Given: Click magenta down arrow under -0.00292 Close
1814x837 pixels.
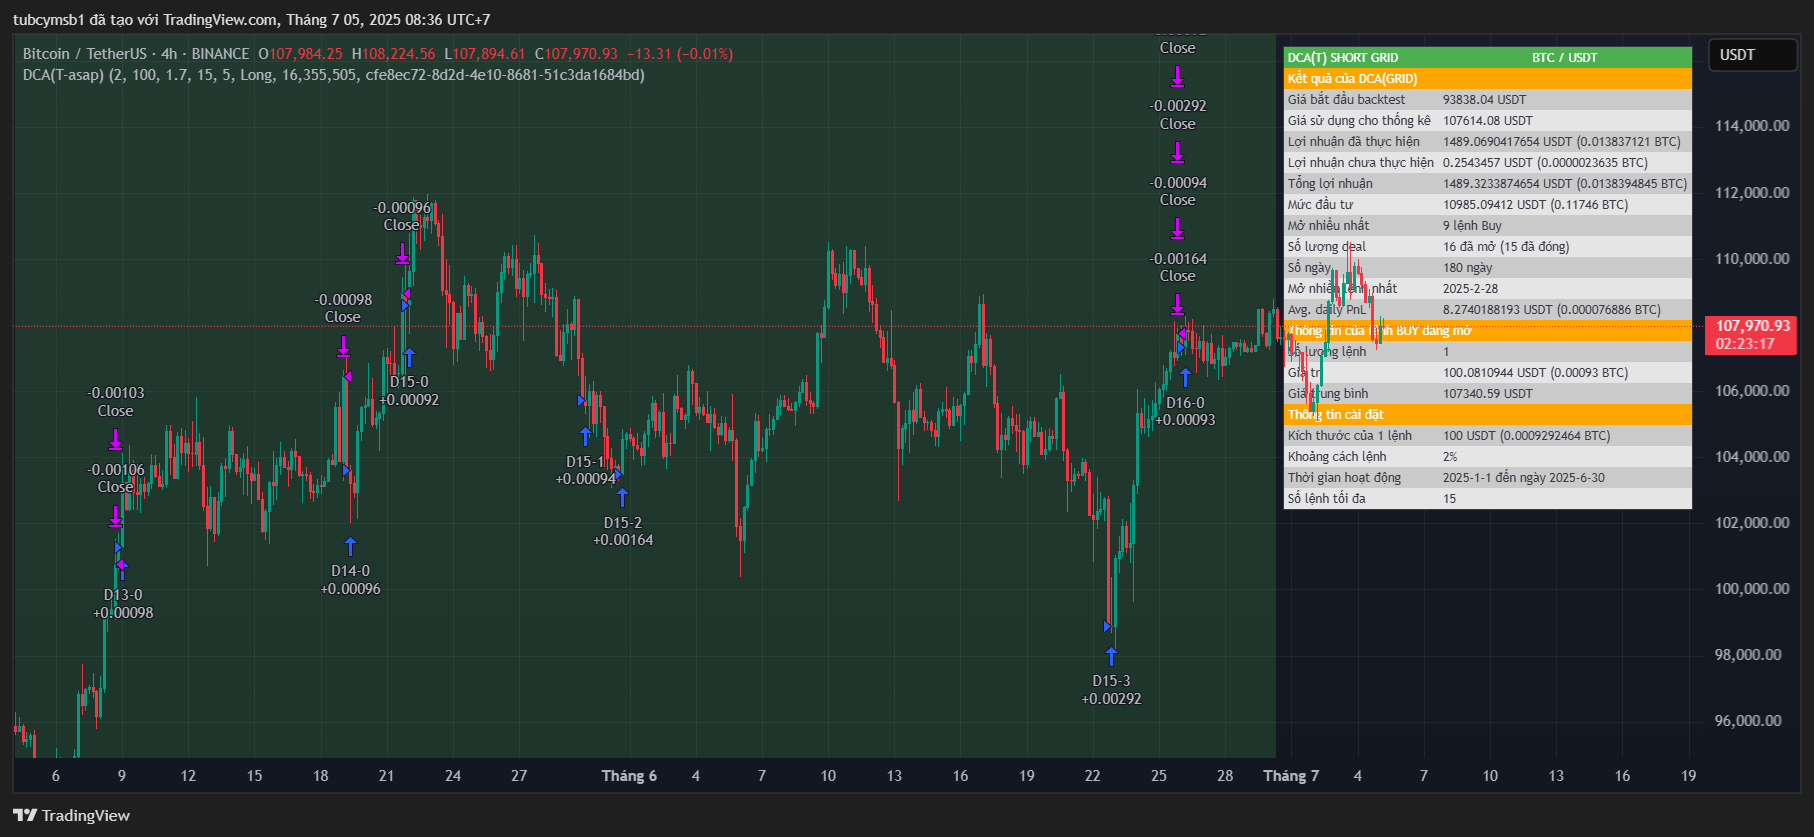Looking at the screenshot, I should click(1177, 152).
